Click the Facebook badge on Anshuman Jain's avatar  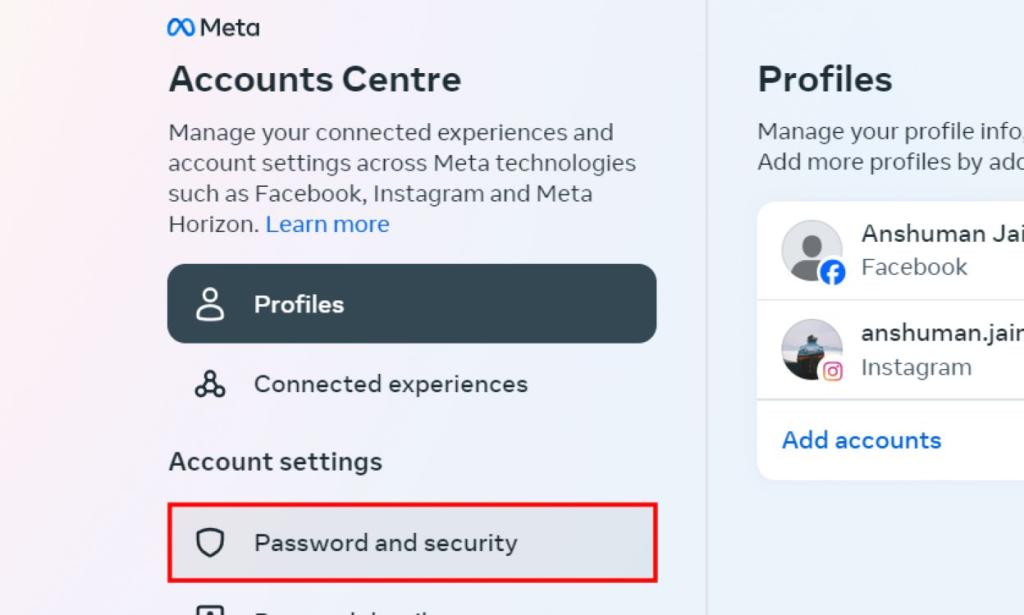(x=832, y=270)
